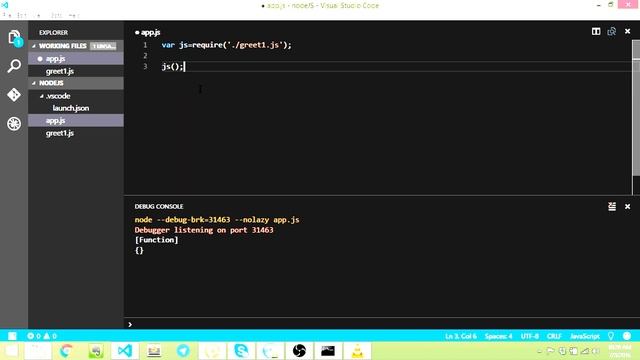Click the lightbulb icon in the status bar
Image resolution: width=640 pixels, height=360 pixels.
(611, 336)
